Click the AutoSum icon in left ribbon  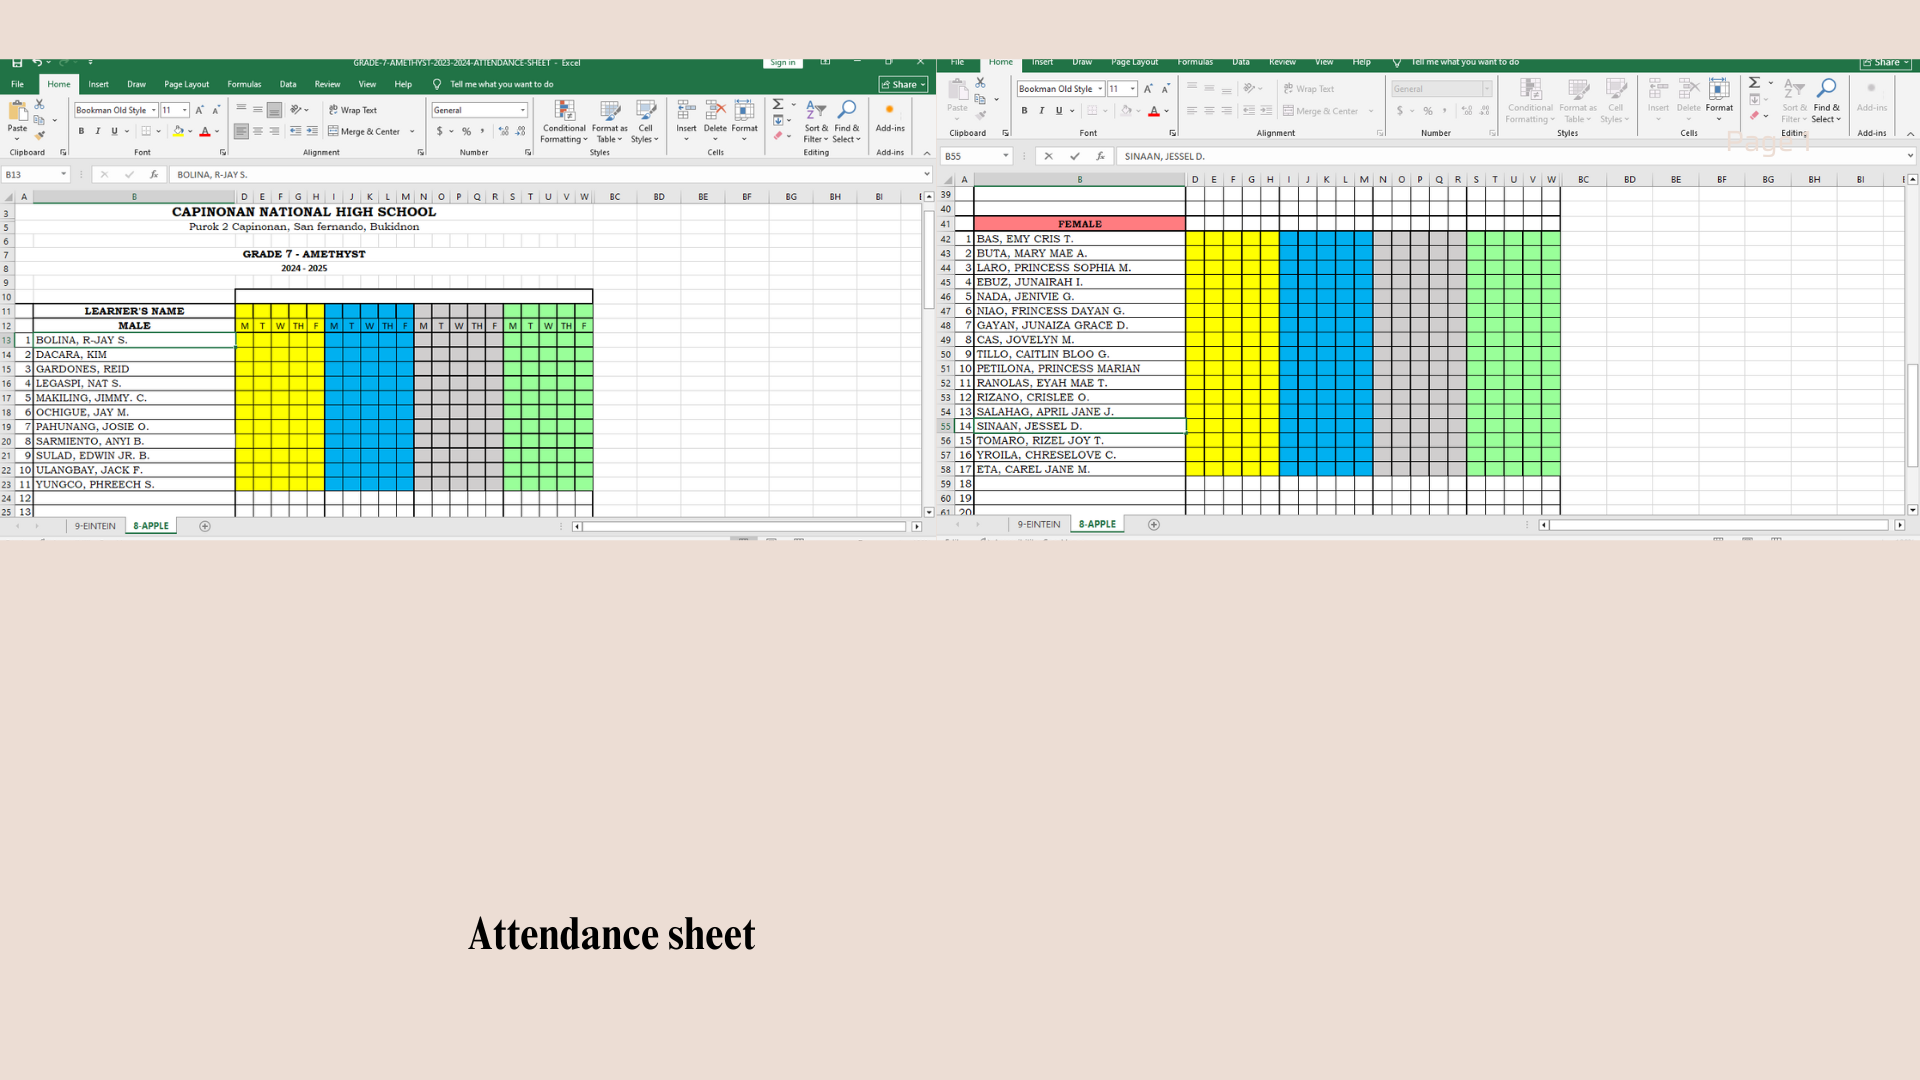pyautogui.click(x=778, y=104)
